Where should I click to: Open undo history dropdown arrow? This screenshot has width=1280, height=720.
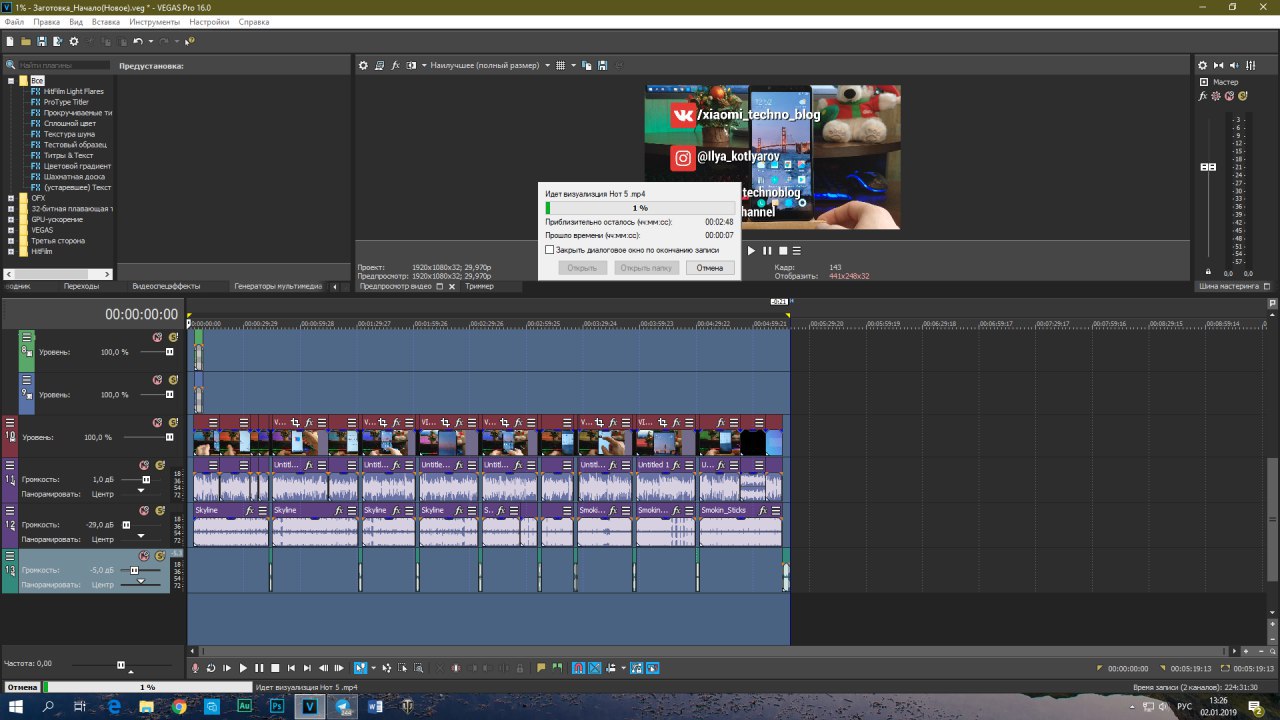[x=151, y=41]
